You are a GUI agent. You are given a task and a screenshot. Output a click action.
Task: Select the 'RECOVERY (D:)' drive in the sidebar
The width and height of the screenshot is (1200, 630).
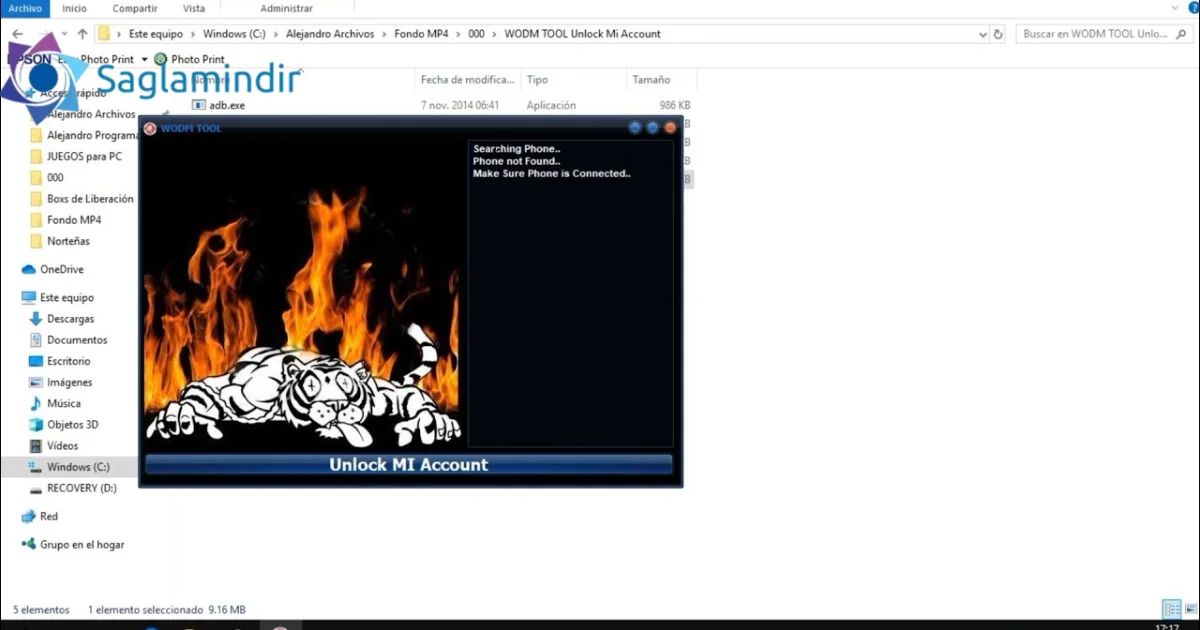click(82, 488)
